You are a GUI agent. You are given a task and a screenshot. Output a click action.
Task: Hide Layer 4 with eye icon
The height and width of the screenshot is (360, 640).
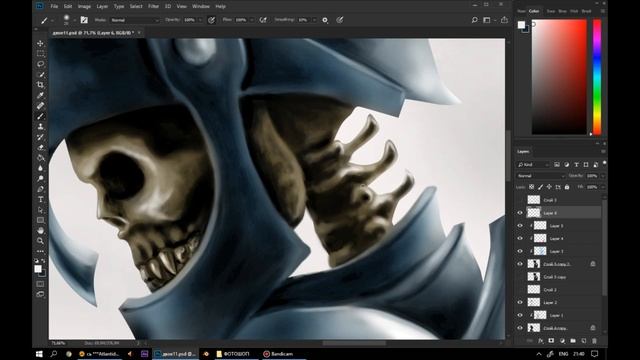pyautogui.click(x=520, y=238)
